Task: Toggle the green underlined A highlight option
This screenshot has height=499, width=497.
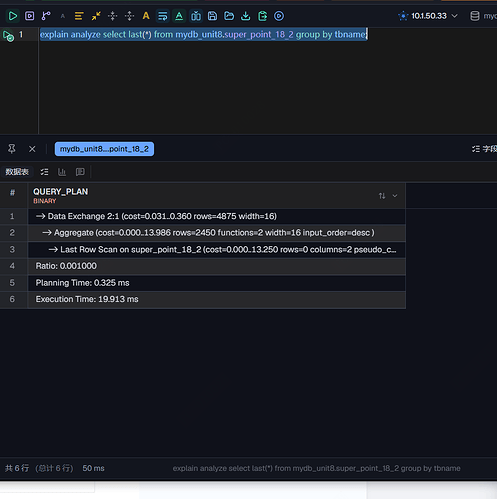Action: (179, 16)
